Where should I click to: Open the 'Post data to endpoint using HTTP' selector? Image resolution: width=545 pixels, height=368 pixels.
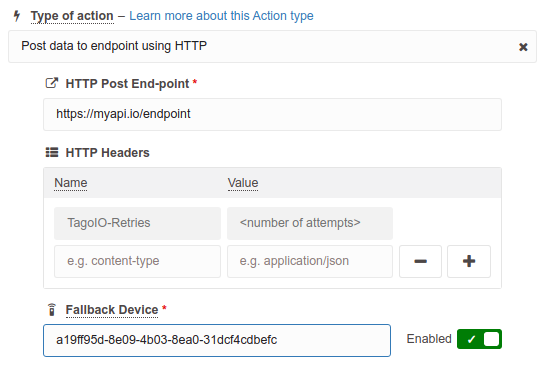(x=272, y=47)
